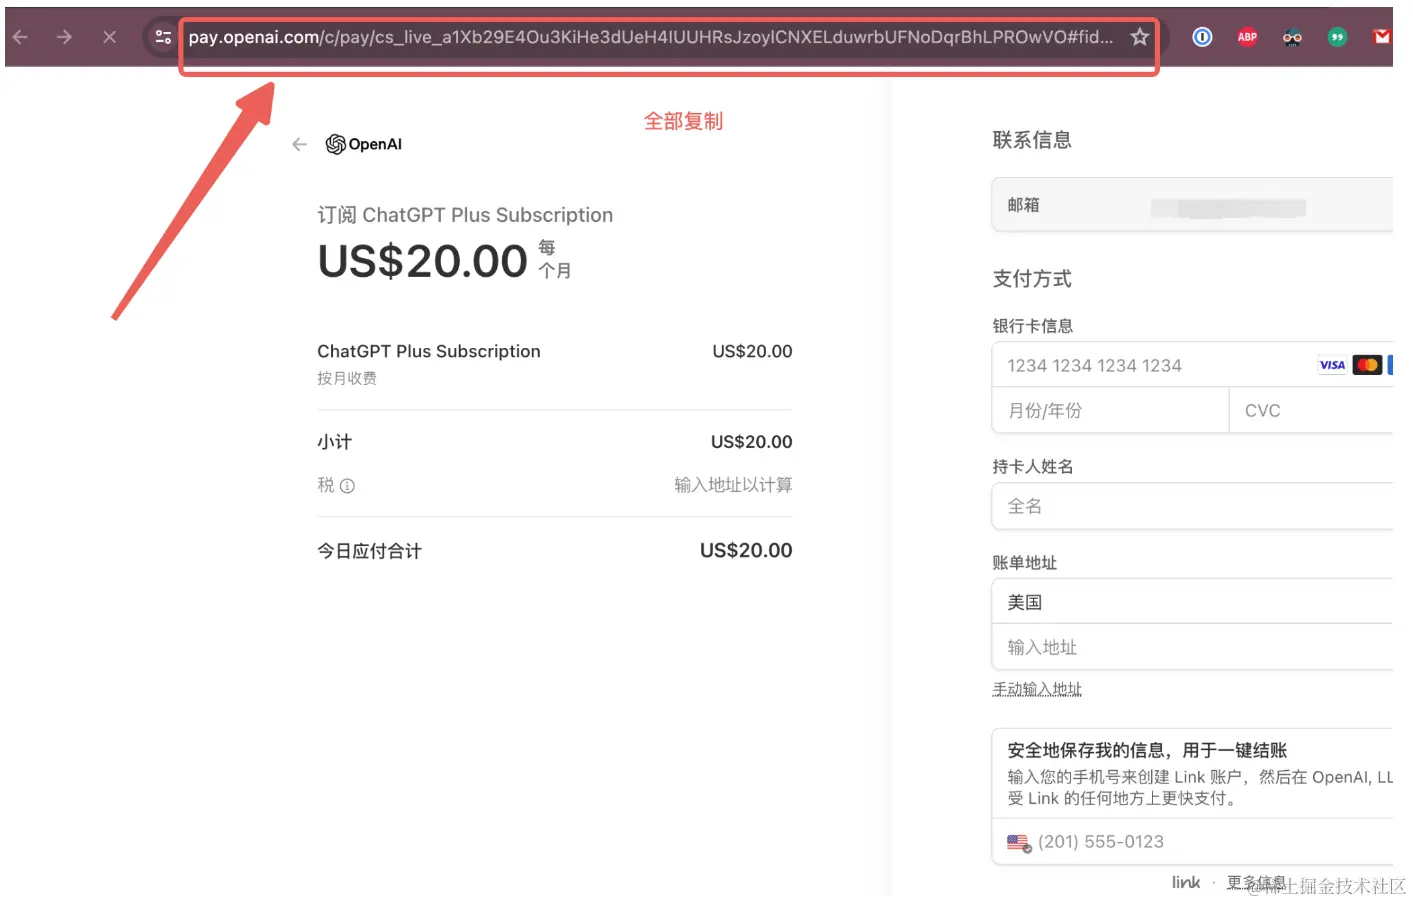Click the 联系信息 heading
The height and width of the screenshot is (903, 1413).
tap(1032, 140)
